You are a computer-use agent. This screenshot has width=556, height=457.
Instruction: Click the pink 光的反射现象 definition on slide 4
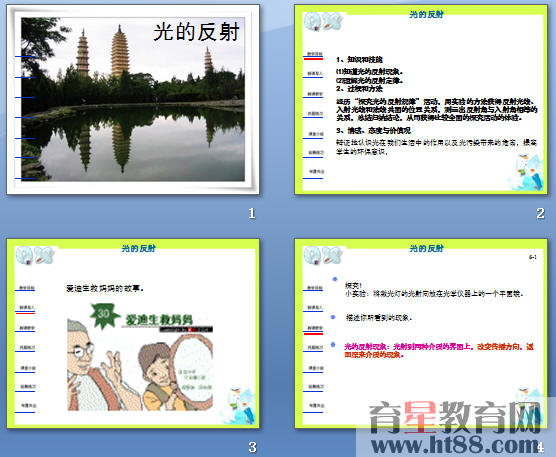click(439, 350)
